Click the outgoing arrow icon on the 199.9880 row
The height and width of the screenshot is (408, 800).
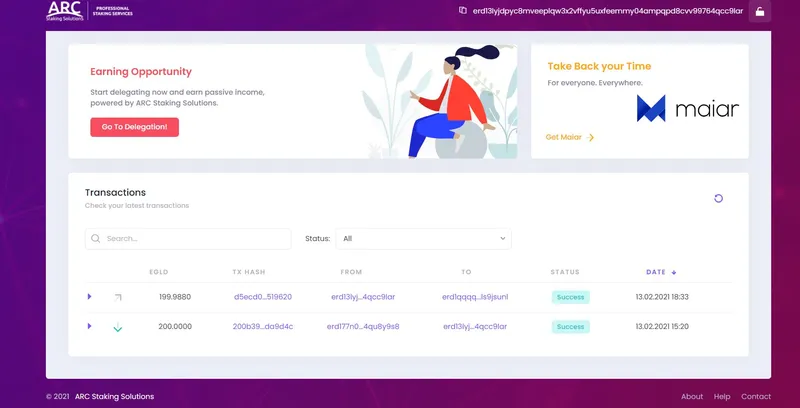point(118,297)
